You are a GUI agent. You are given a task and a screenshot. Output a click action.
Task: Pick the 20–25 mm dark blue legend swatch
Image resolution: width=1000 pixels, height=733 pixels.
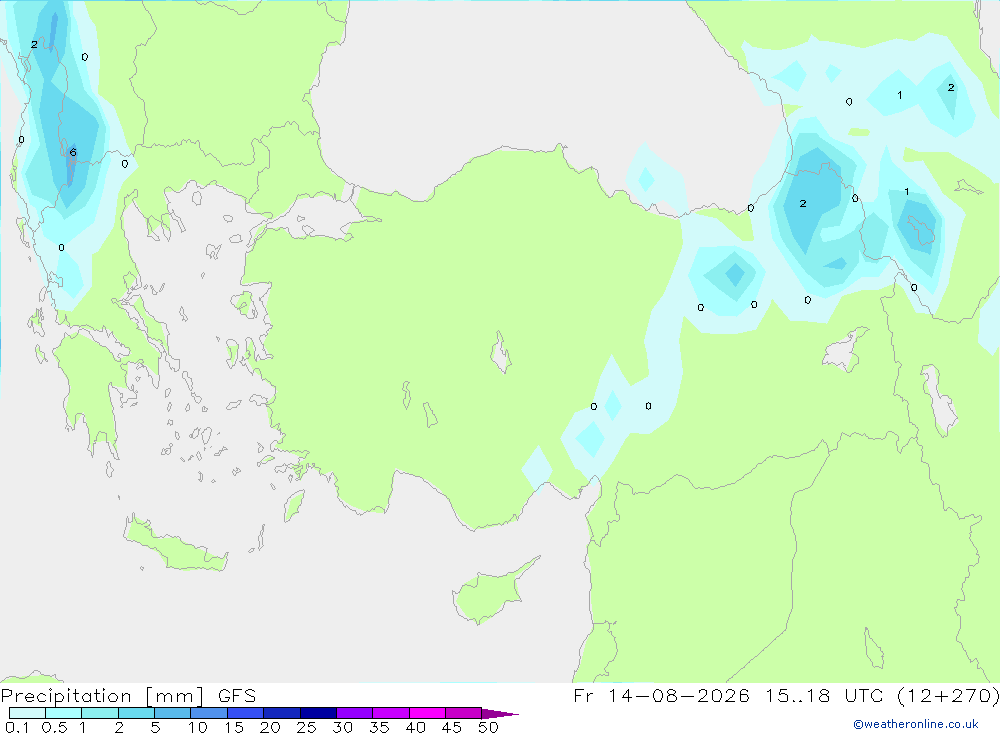tap(282, 713)
